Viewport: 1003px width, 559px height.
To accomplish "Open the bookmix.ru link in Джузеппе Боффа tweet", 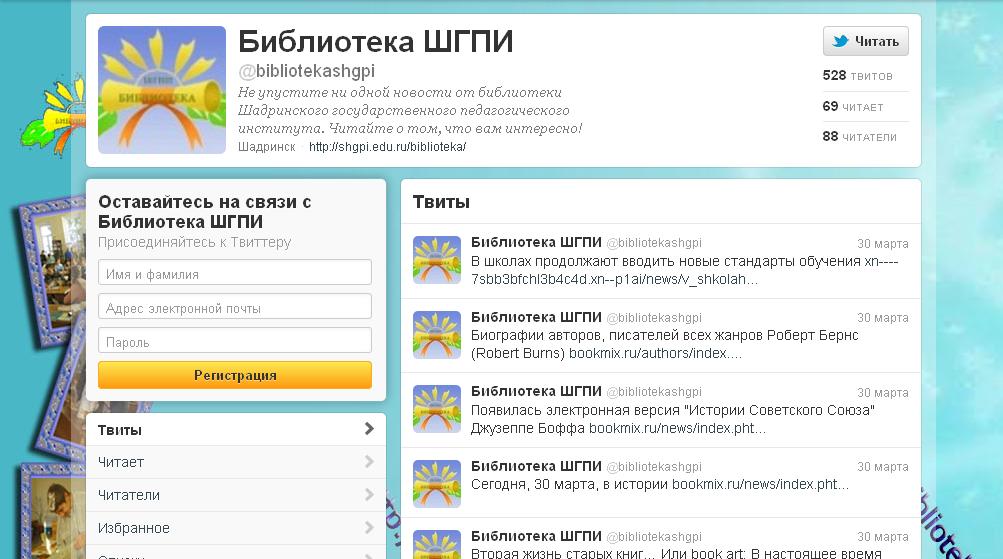I will point(677,429).
